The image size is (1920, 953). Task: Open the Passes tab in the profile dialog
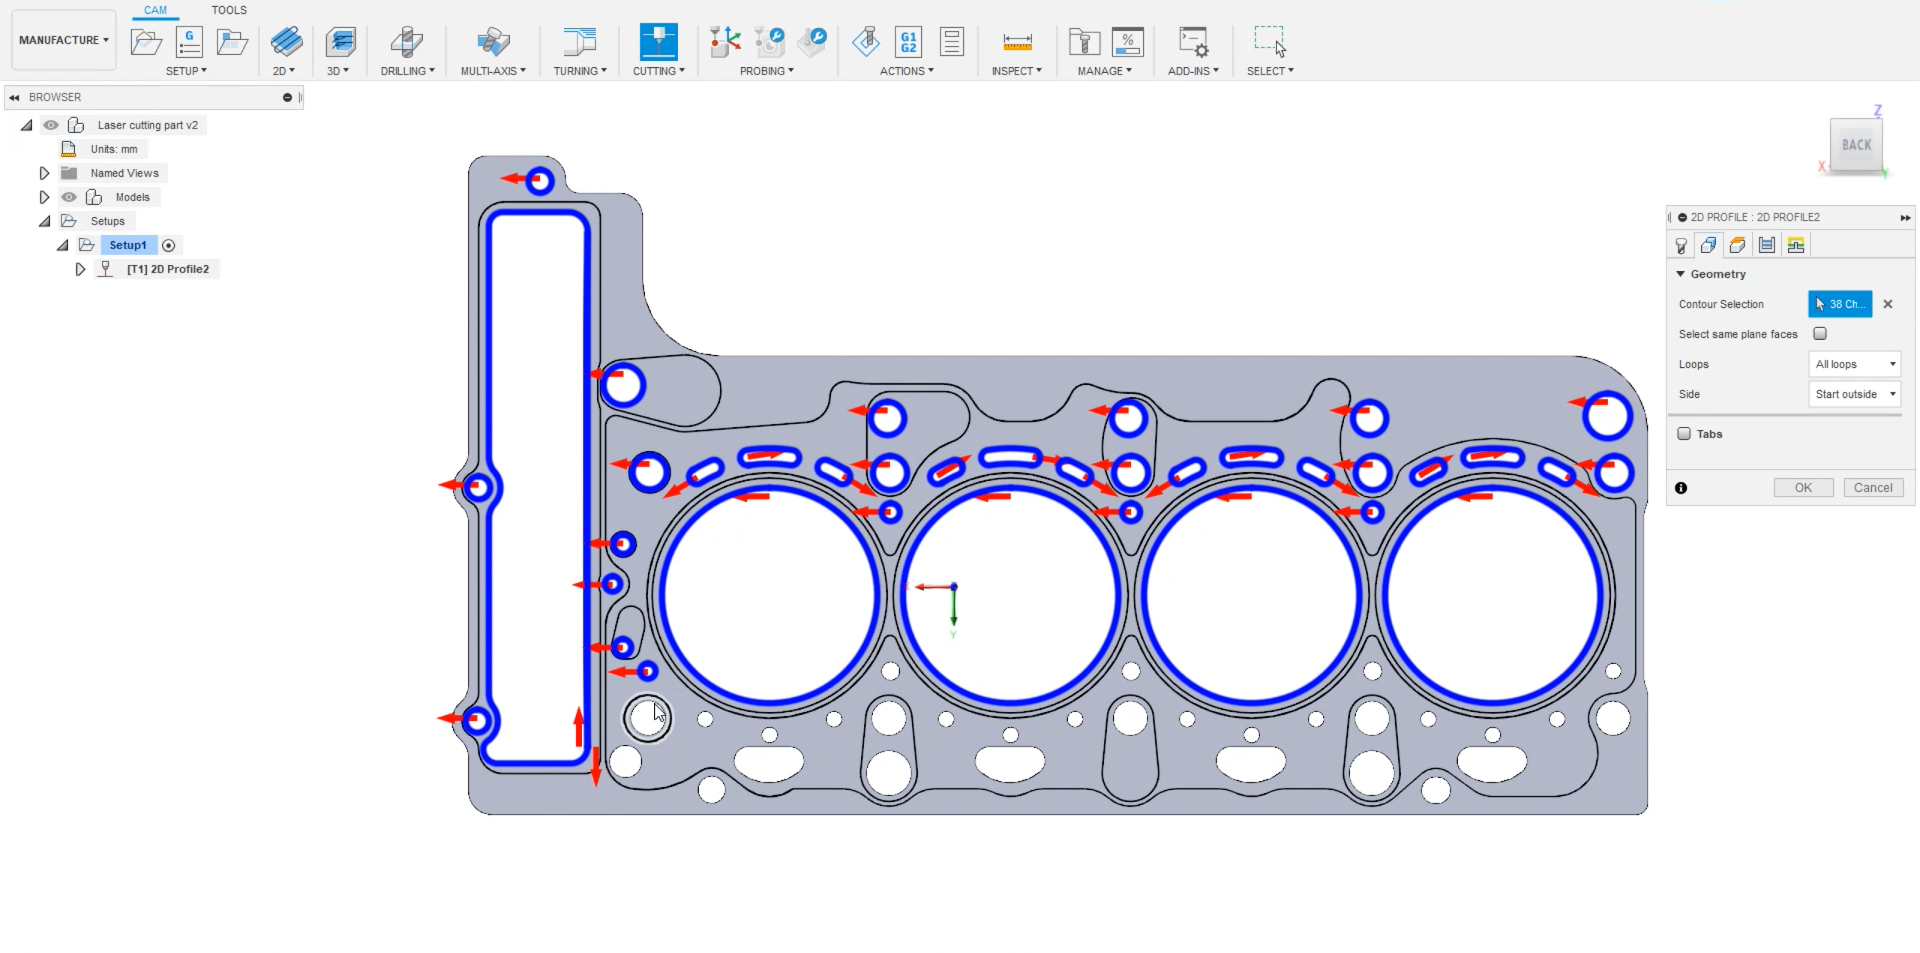pyautogui.click(x=1766, y=244)
